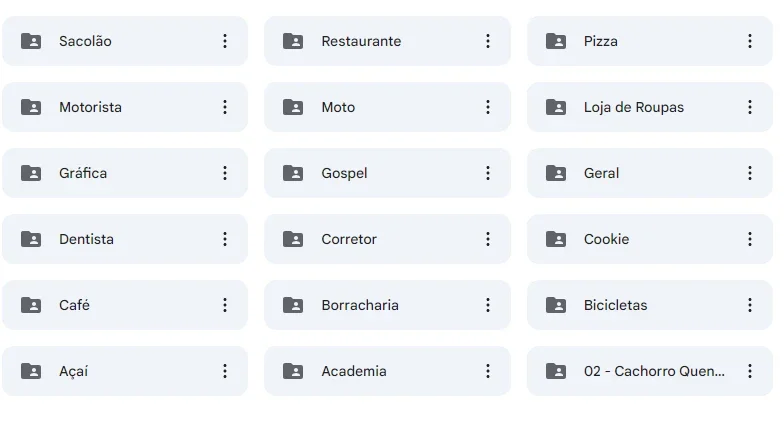Select the Borracharia folder
This screenshot has width=784, height=443.
388,305
